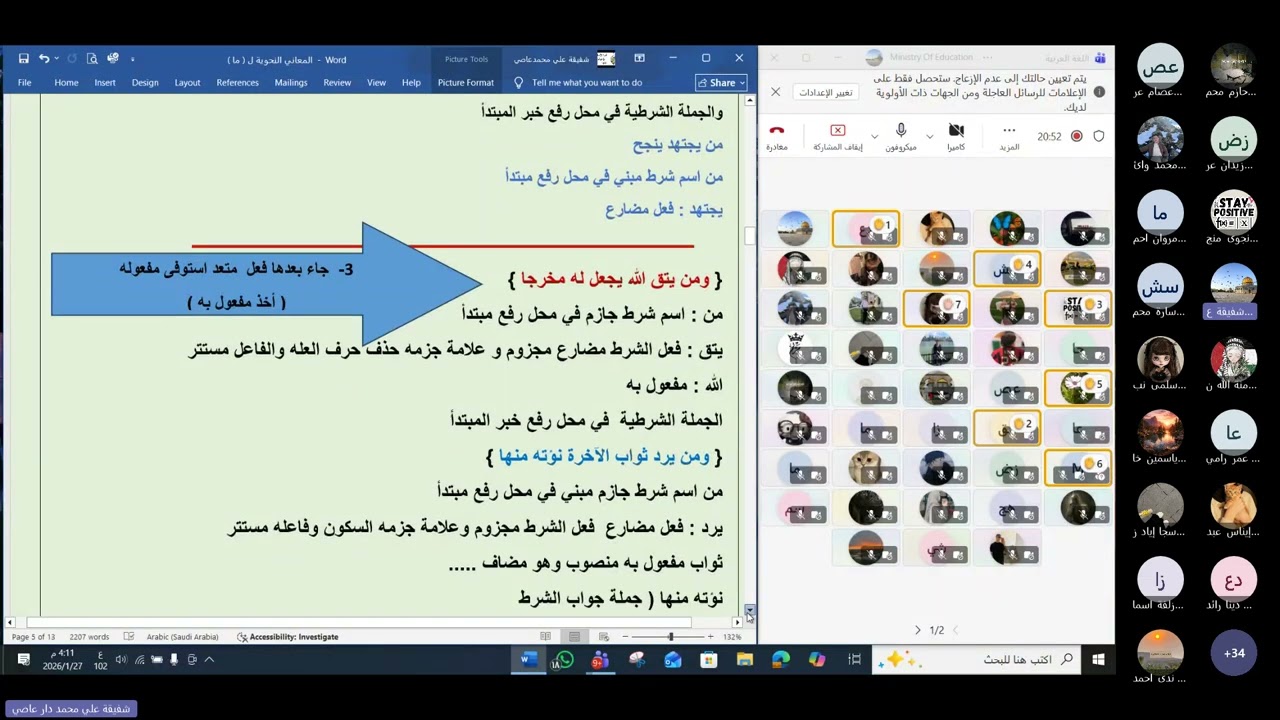1280x720 pixels.
Task: Select participant tile with raised hand 7
Action: [936, 309]
